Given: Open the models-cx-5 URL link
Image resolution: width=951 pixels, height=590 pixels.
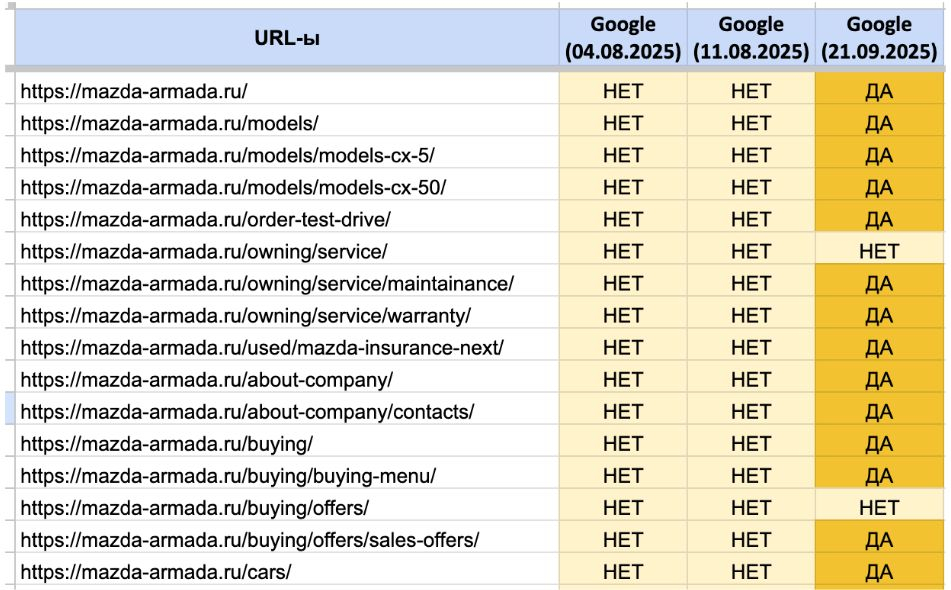Looking at the screenshot, I should [227, 155].
